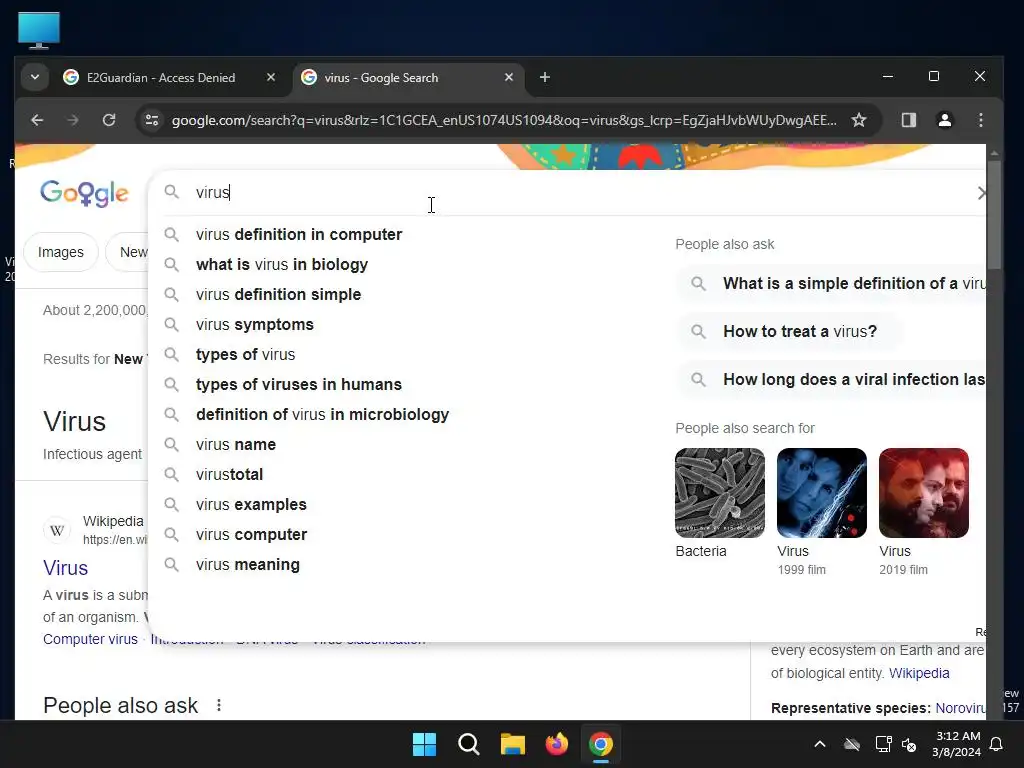Open Virus 1999 film thumbnail
1024x768 pixels.
[822, 493]
